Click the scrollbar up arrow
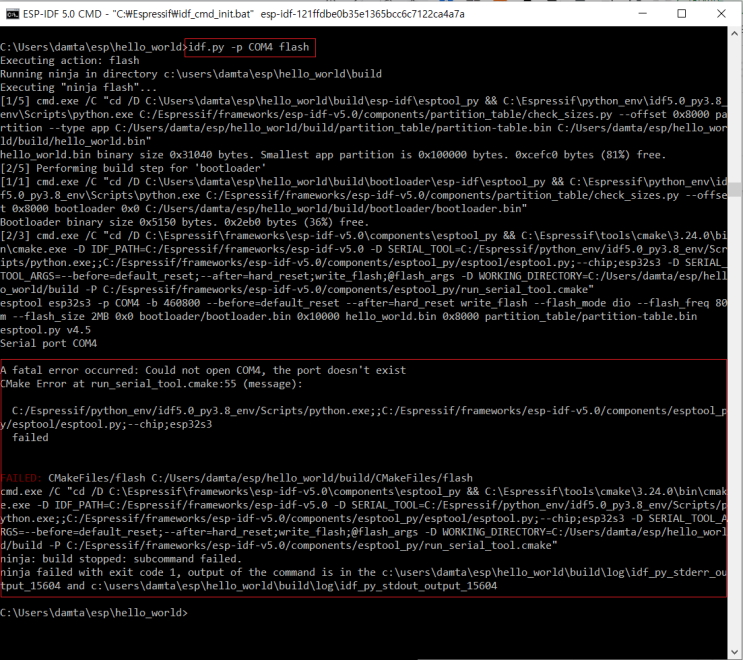Viewport: 743px width, 660px height. click(734, 33)
